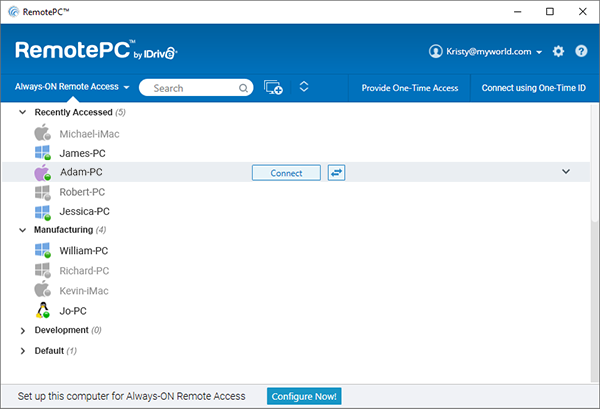Screen dimensions: 600x409
Task: Select Adam-PC in the list
Action: (81, 172)
